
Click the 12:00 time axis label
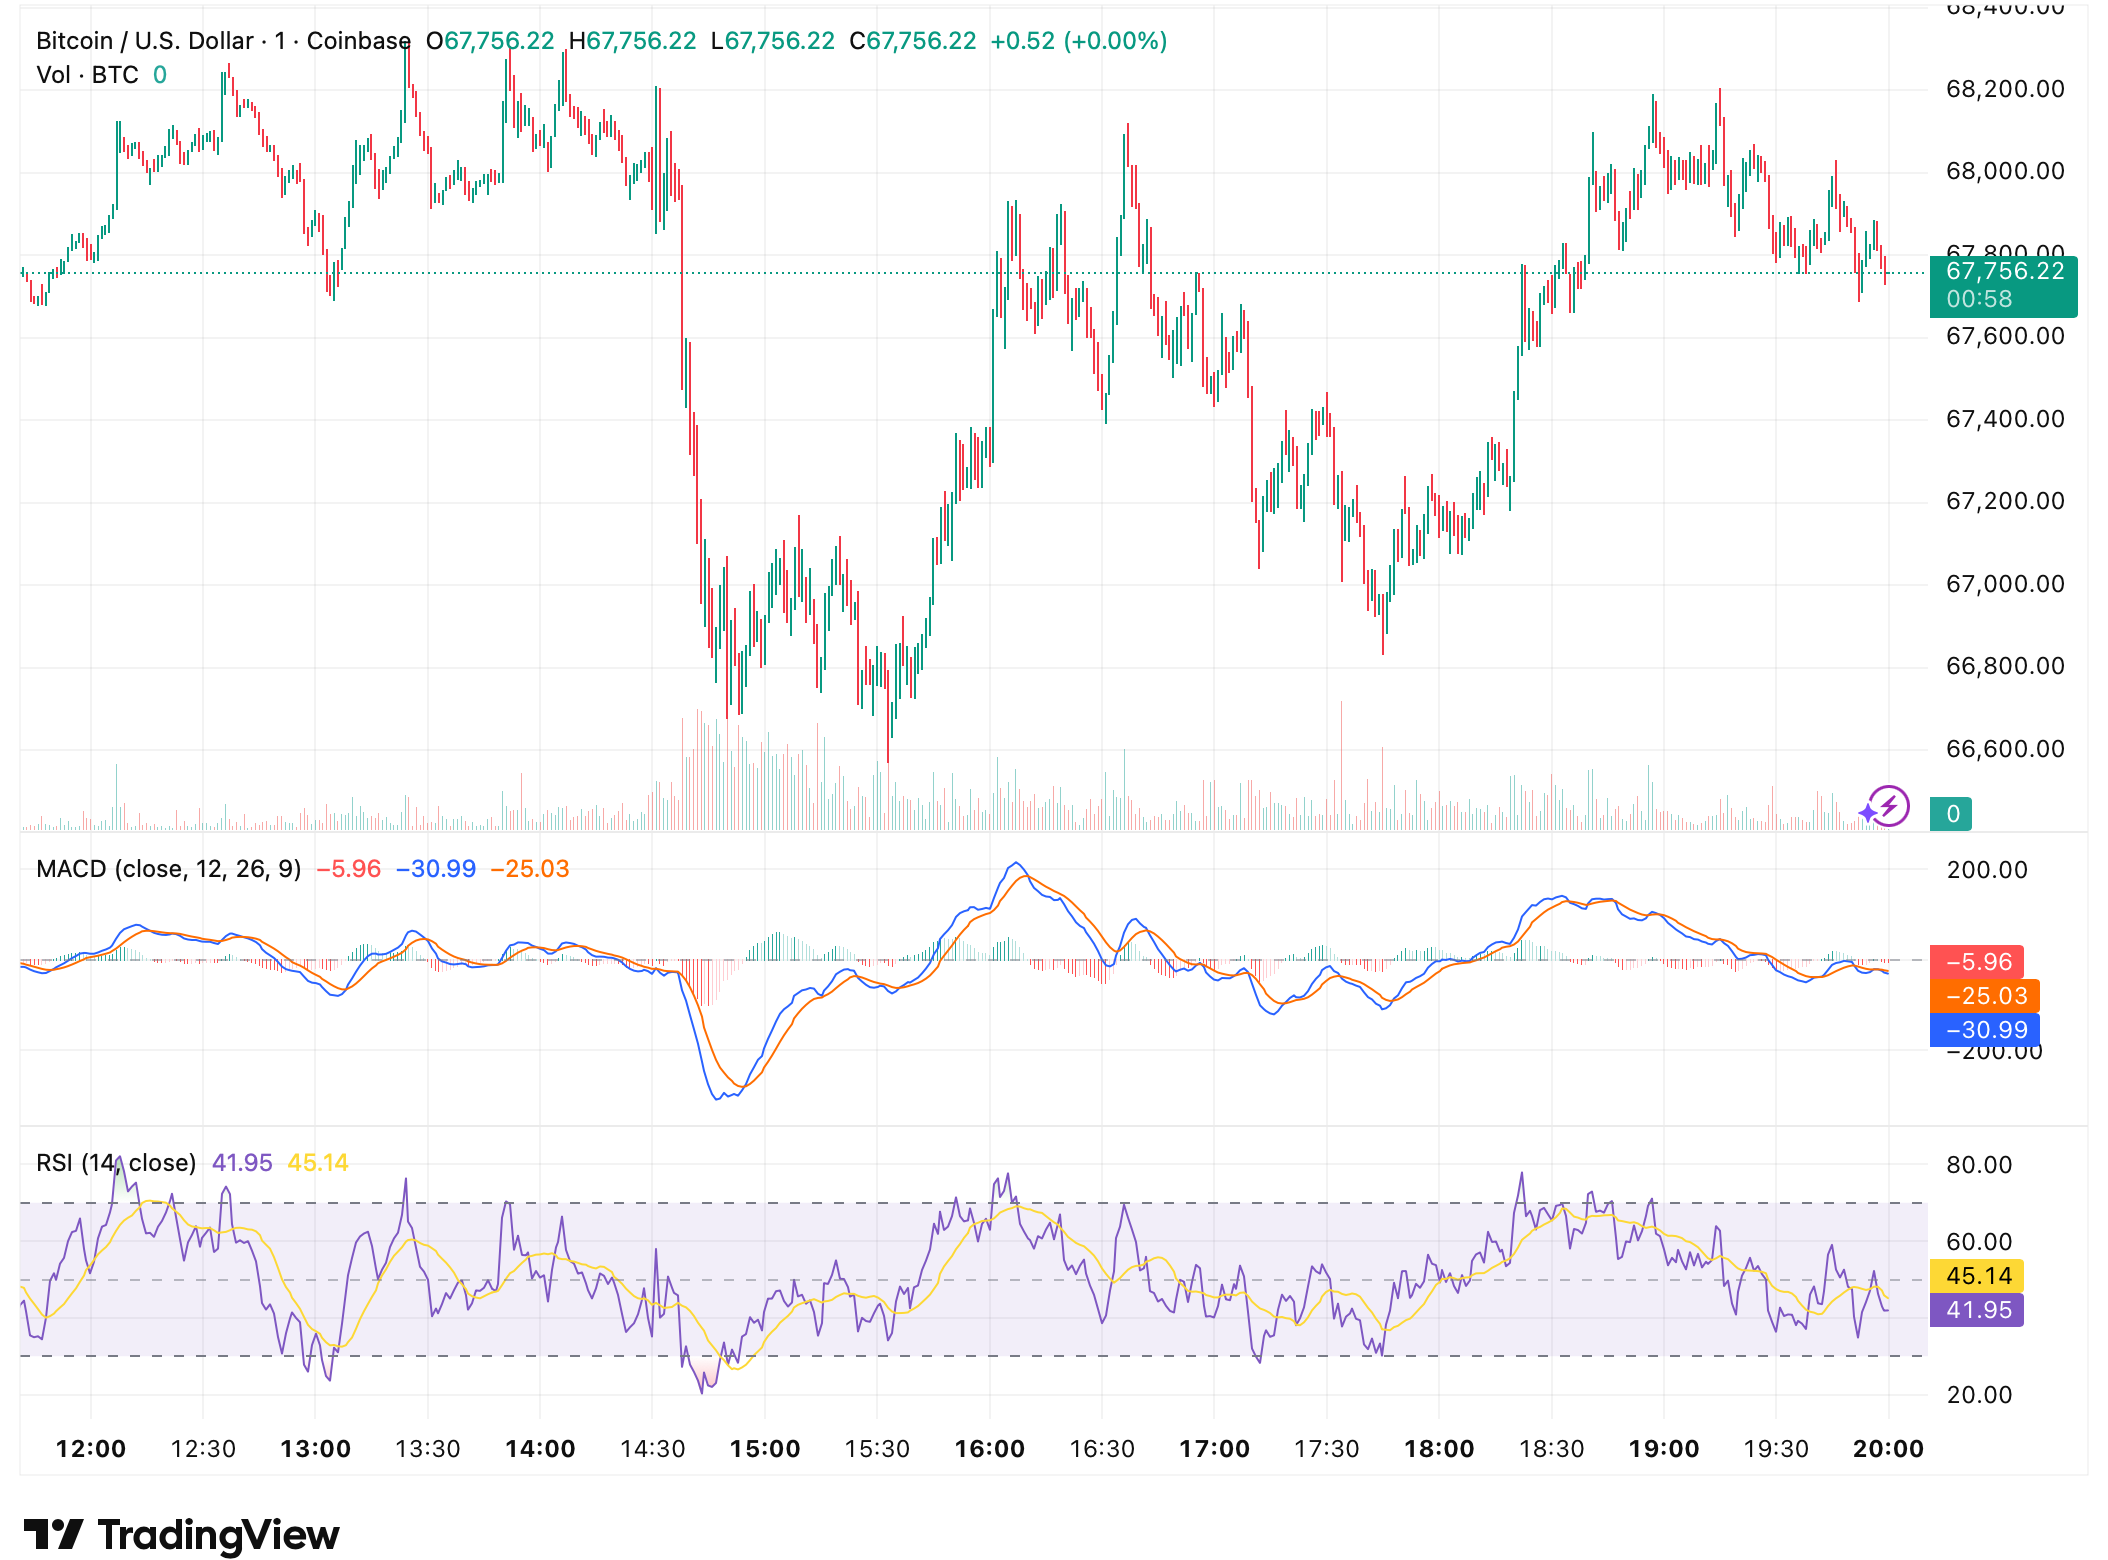click(x=91, y=1449)
